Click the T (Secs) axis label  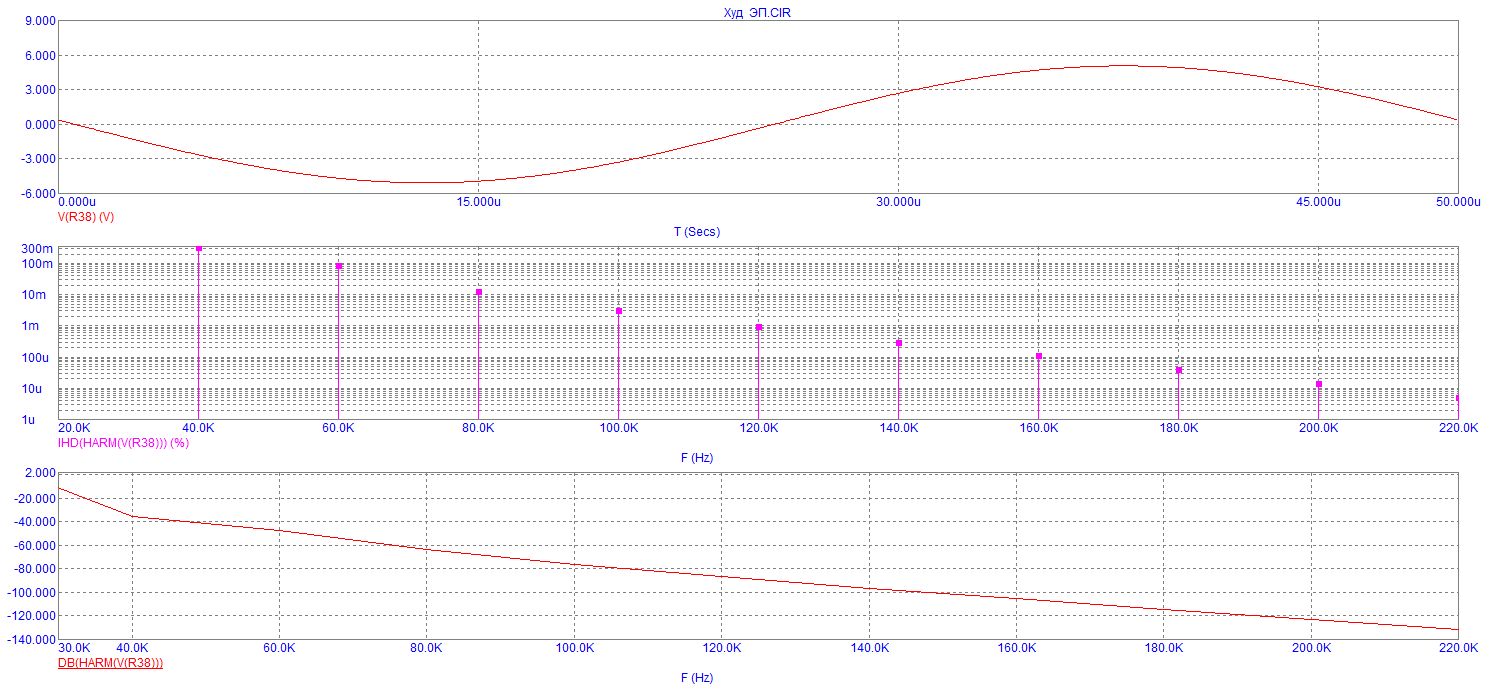point(697,232)
